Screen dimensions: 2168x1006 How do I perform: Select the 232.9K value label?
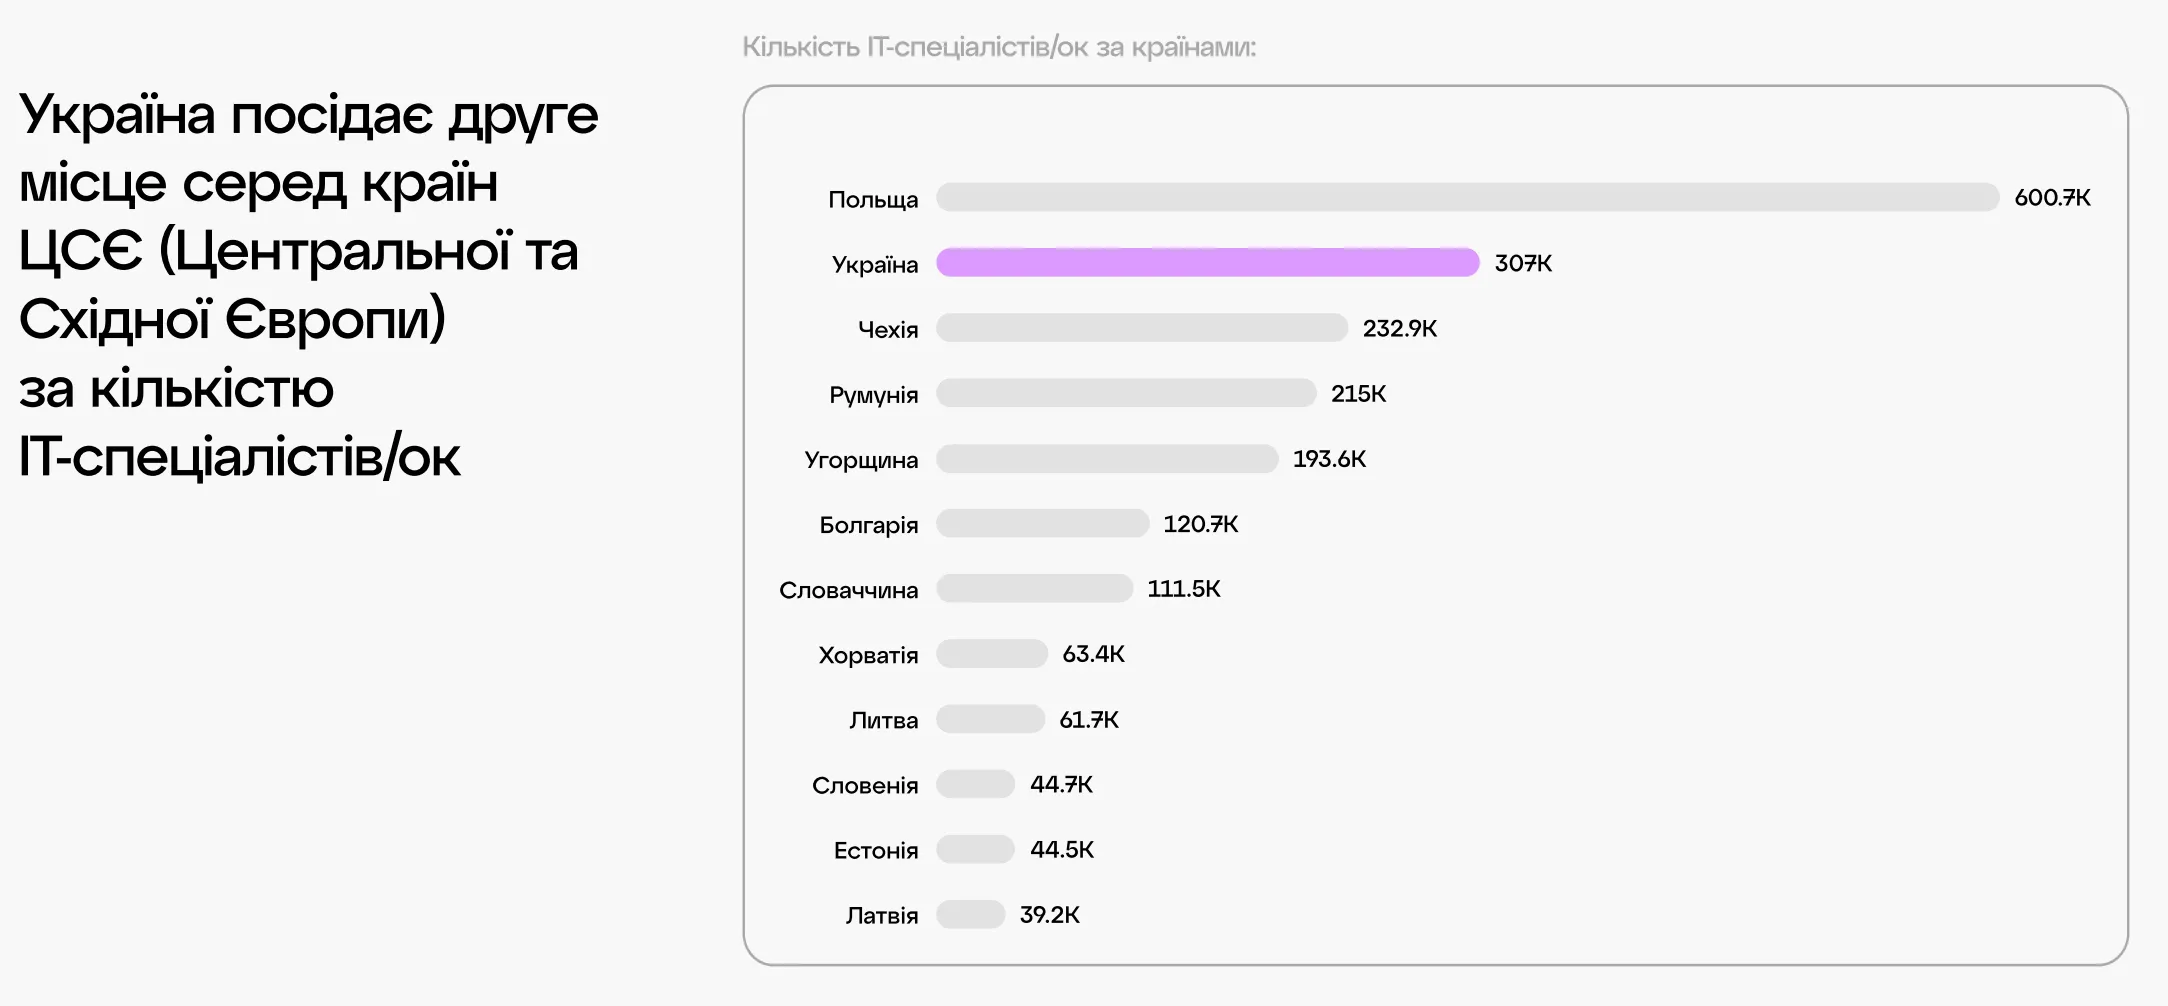pos(1399,329)
